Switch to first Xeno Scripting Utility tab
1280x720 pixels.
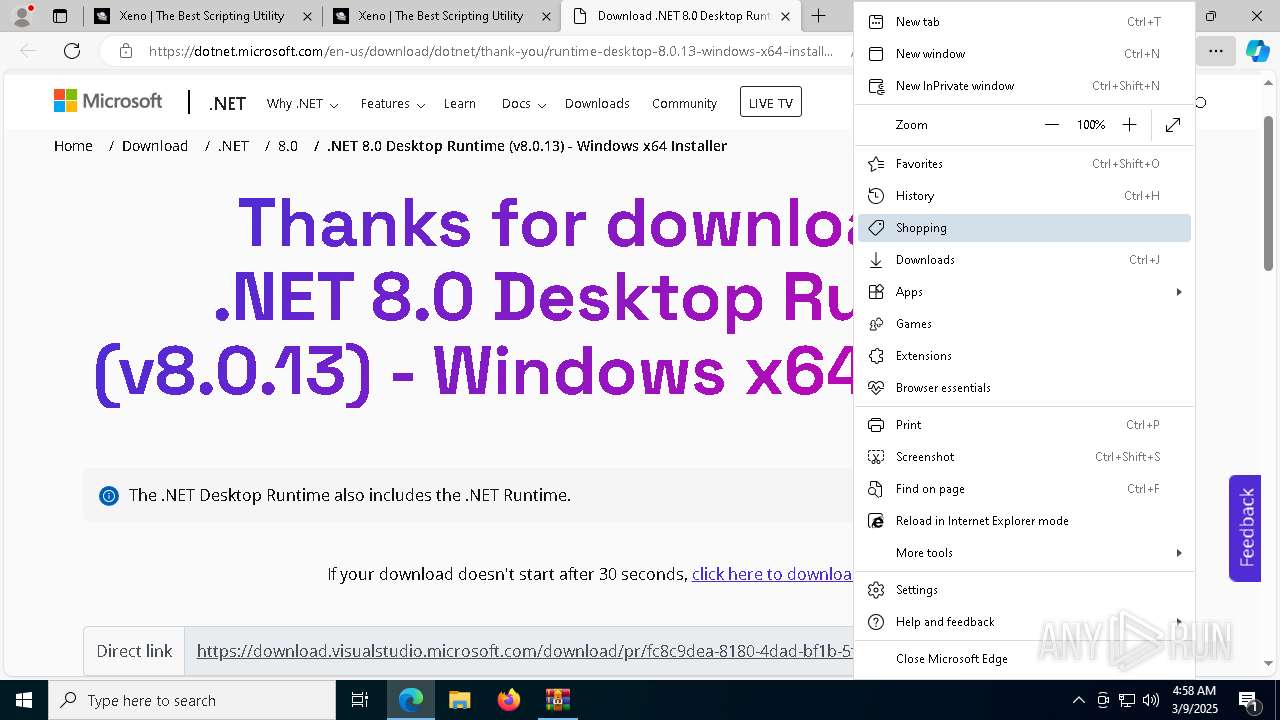pyautogui.click(x=202, y=16)
